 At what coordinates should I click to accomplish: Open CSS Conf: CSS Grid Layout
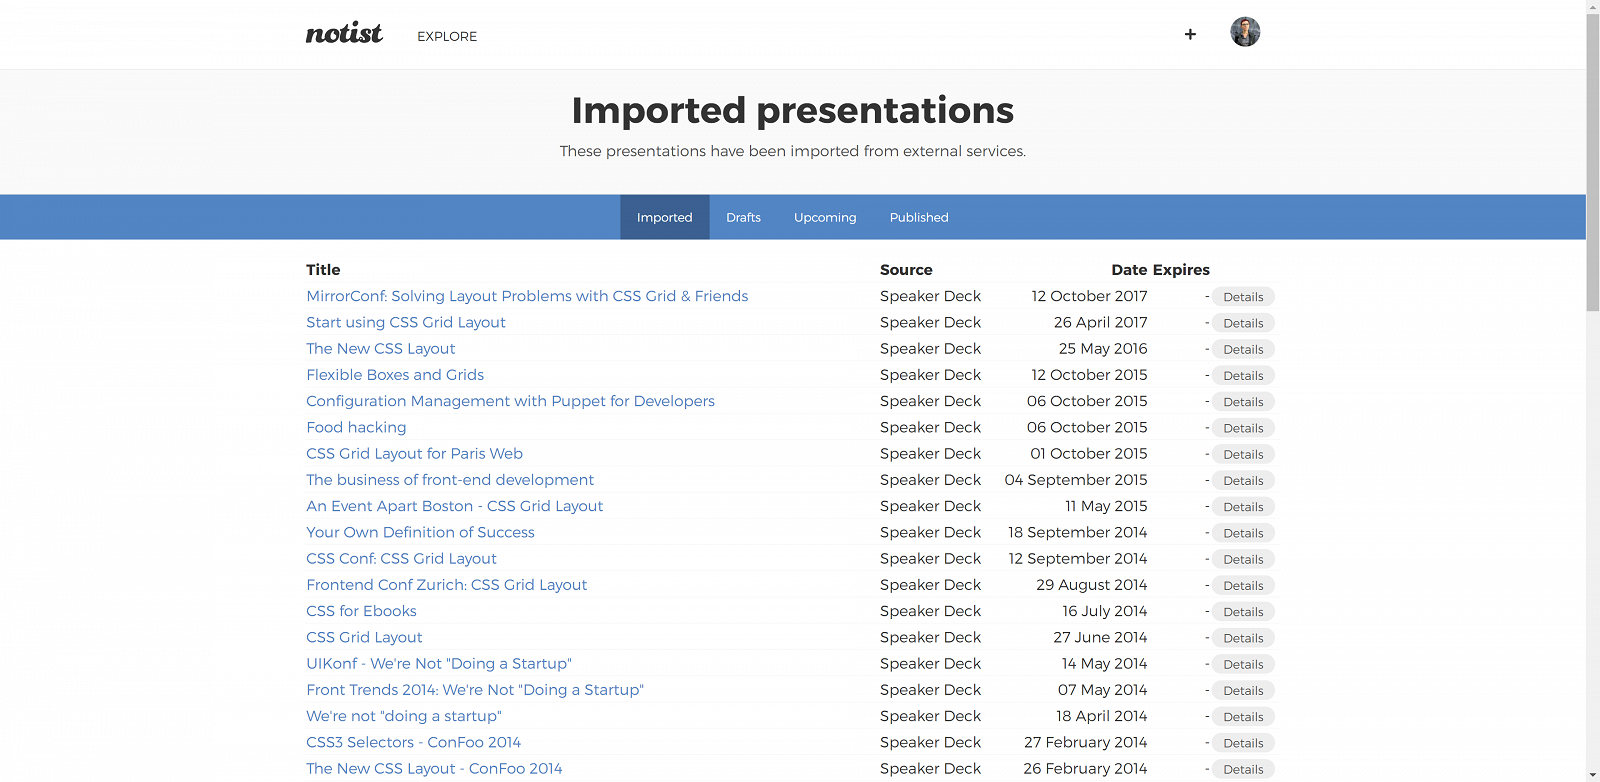tap(401, 558)
